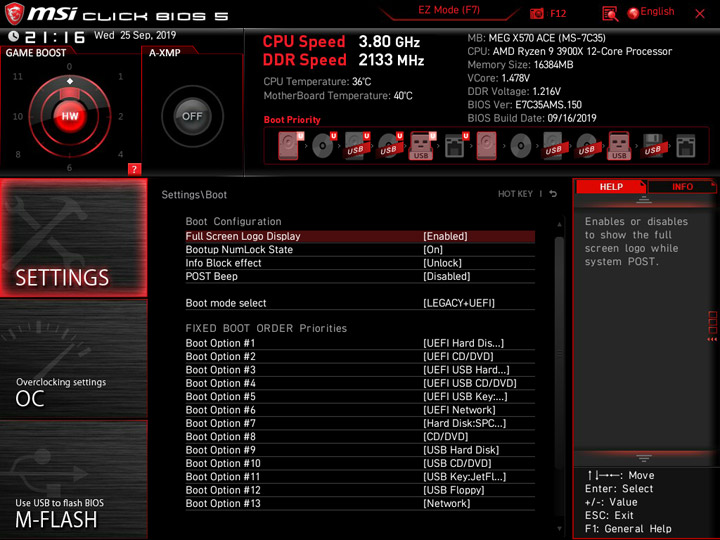Click the help panel bottom grip handle
This screenshot has height=540, width=720.
click(x=644, y=458)
